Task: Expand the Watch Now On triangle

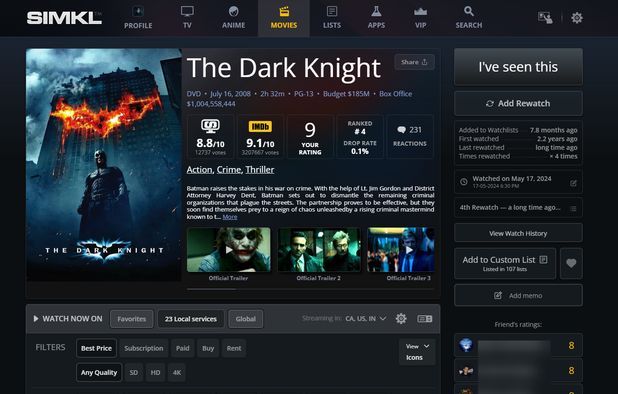Action: [36, 318]
